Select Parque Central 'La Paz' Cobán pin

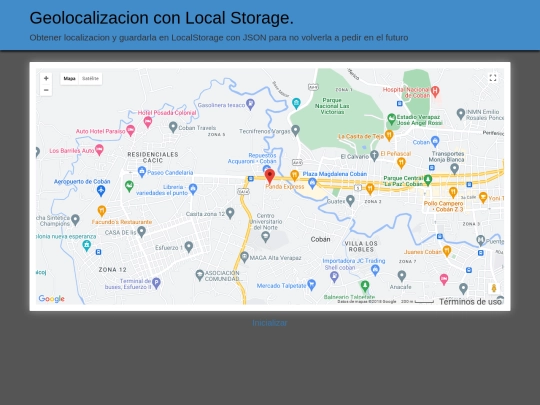(428, 180)
